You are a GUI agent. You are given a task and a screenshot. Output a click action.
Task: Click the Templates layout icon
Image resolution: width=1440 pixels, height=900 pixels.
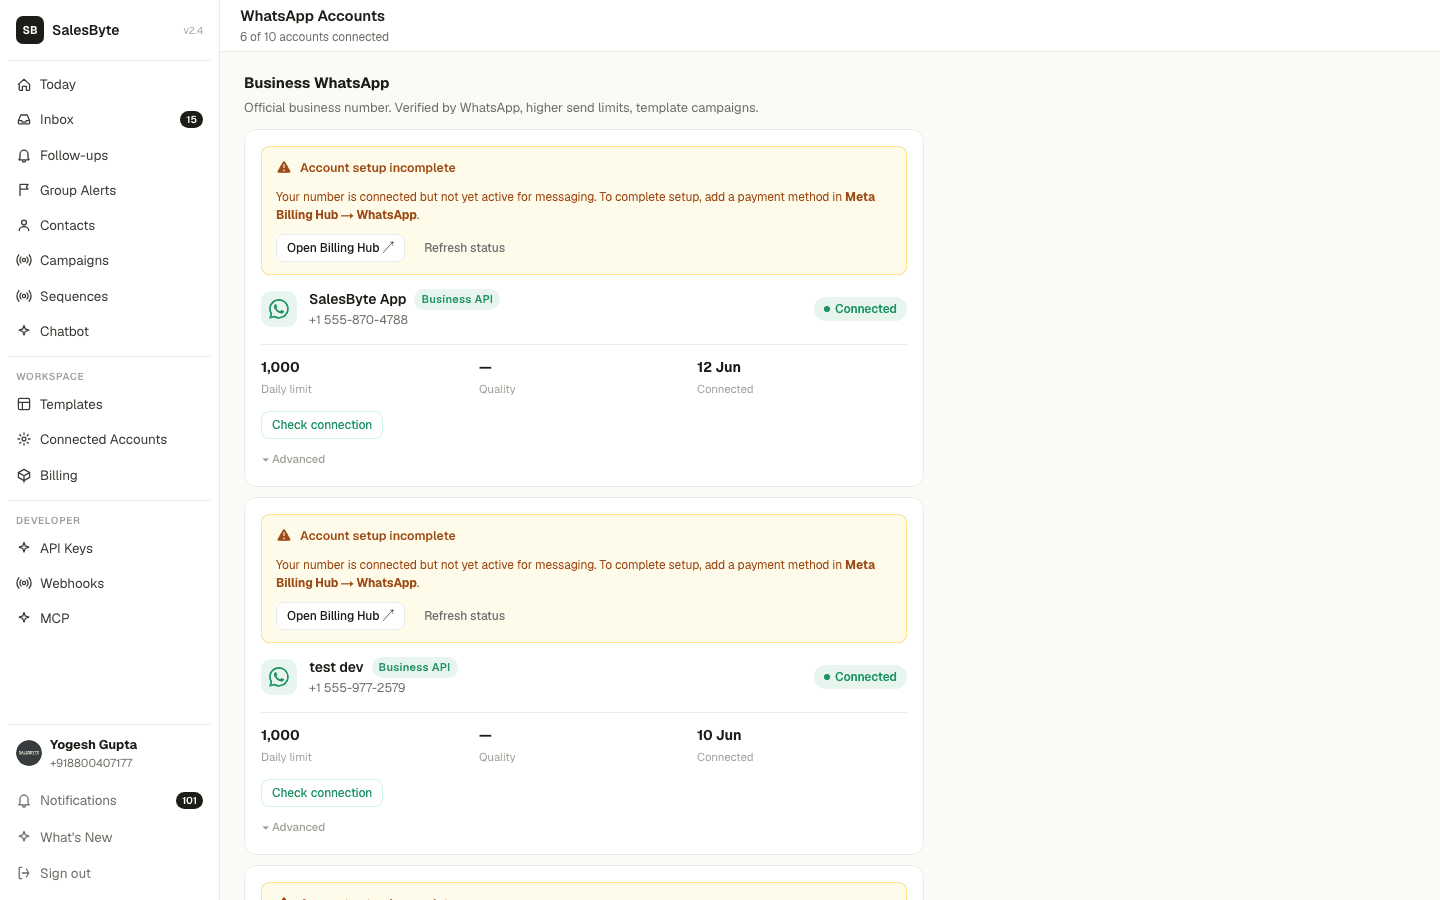[24, 405]
